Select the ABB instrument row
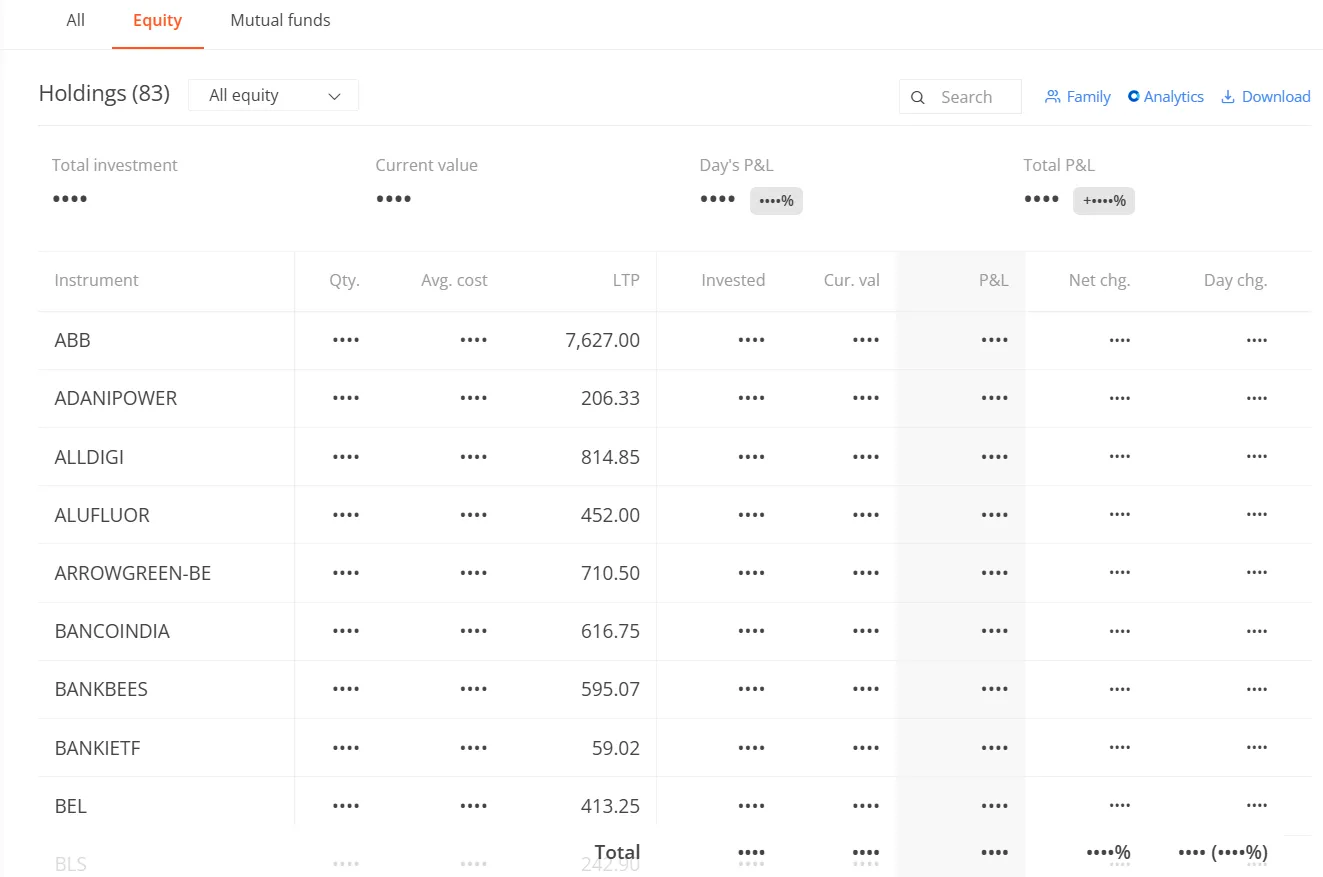1323x877 pixels. click(674, 340)
